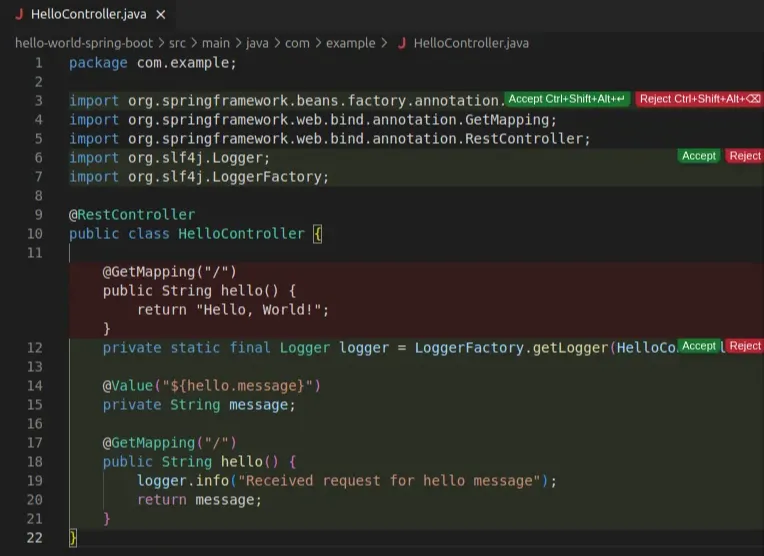This screenshot has width=764, height=556.
Task: Accept the slf4j Logger import change
Action: [x=698, y=156]
